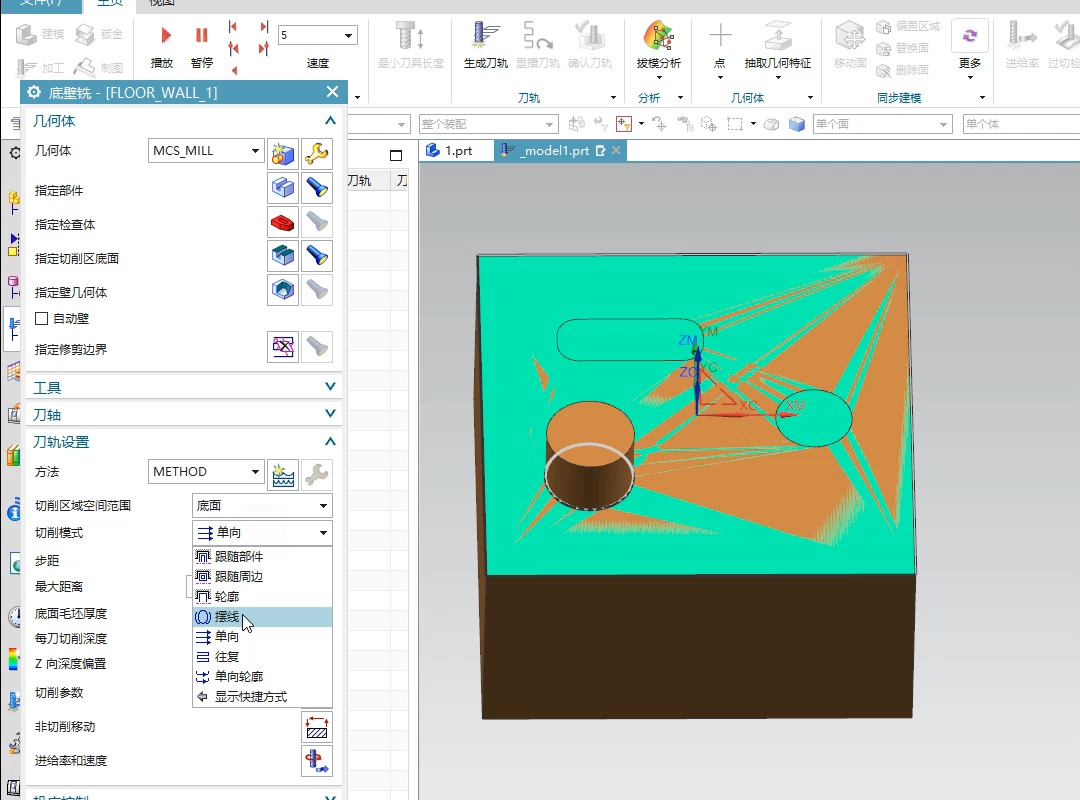Click the 指定部件 select icon
This screenshot has height=800, width=1080.
(283, 187)
